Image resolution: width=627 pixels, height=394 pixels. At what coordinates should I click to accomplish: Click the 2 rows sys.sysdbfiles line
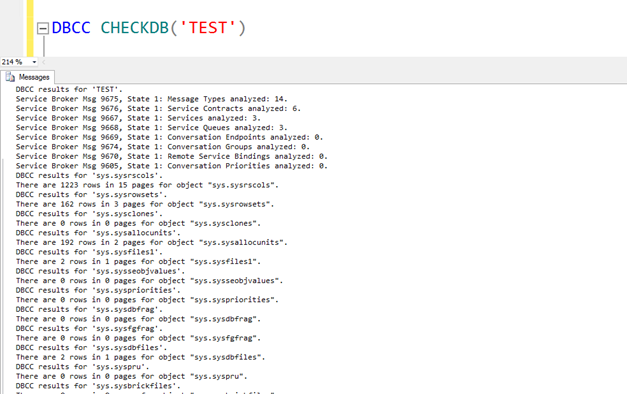(x=140, y=357)
